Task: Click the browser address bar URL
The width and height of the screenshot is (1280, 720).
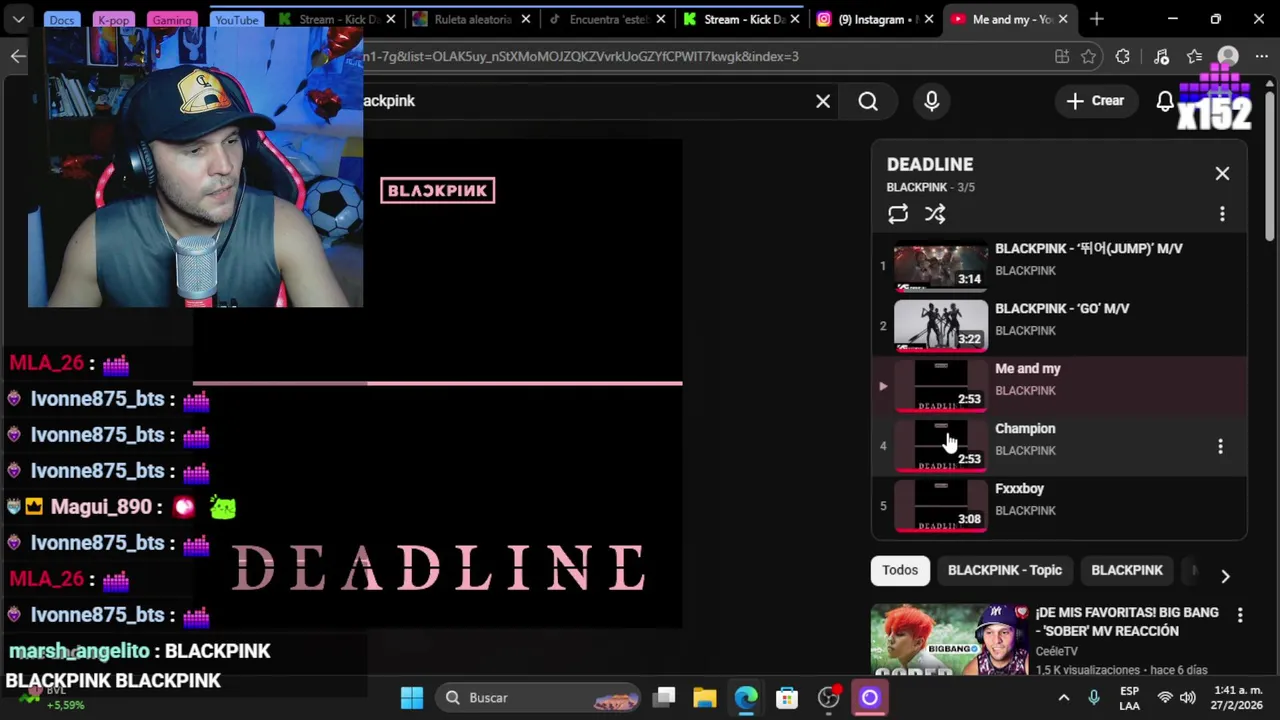Action: pos(580,57)
